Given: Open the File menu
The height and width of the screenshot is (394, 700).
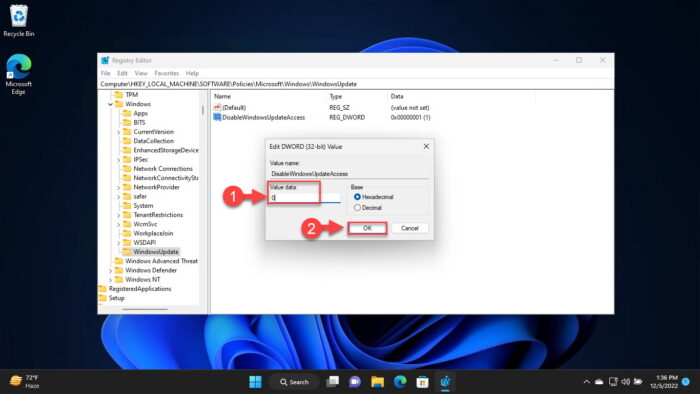Looking at the screenshot, I should [105, 73].
